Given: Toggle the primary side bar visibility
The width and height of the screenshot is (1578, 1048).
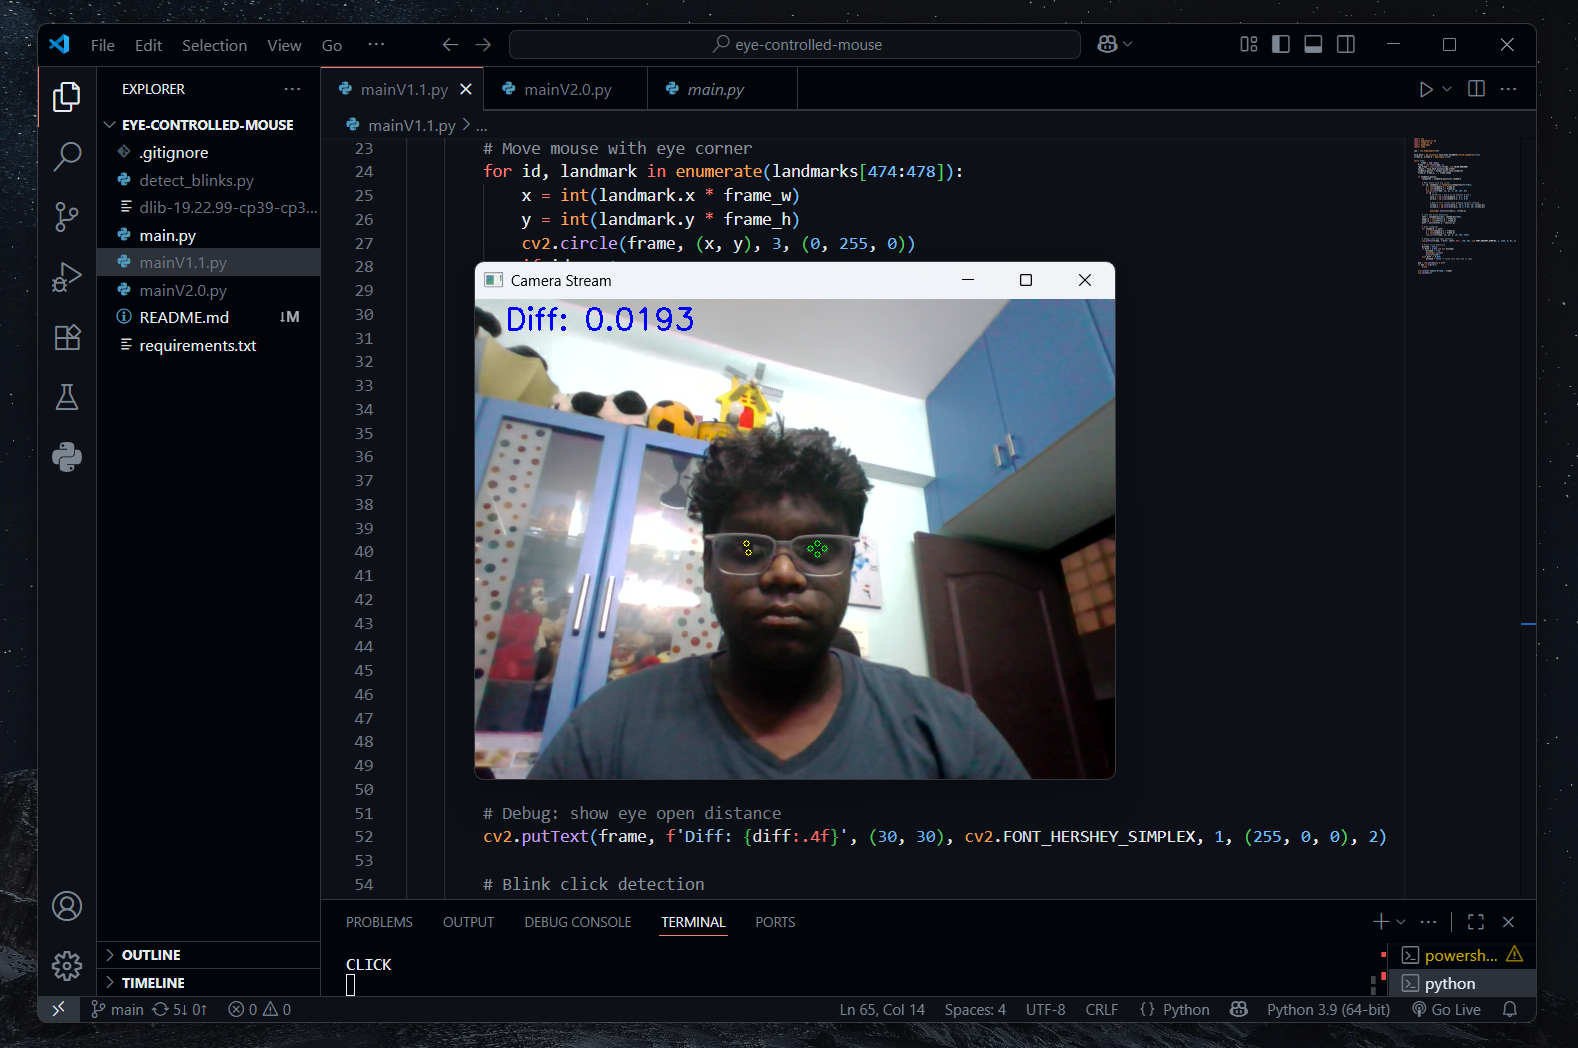Looking at the screenshot, I should click(x=1281, y=44).
